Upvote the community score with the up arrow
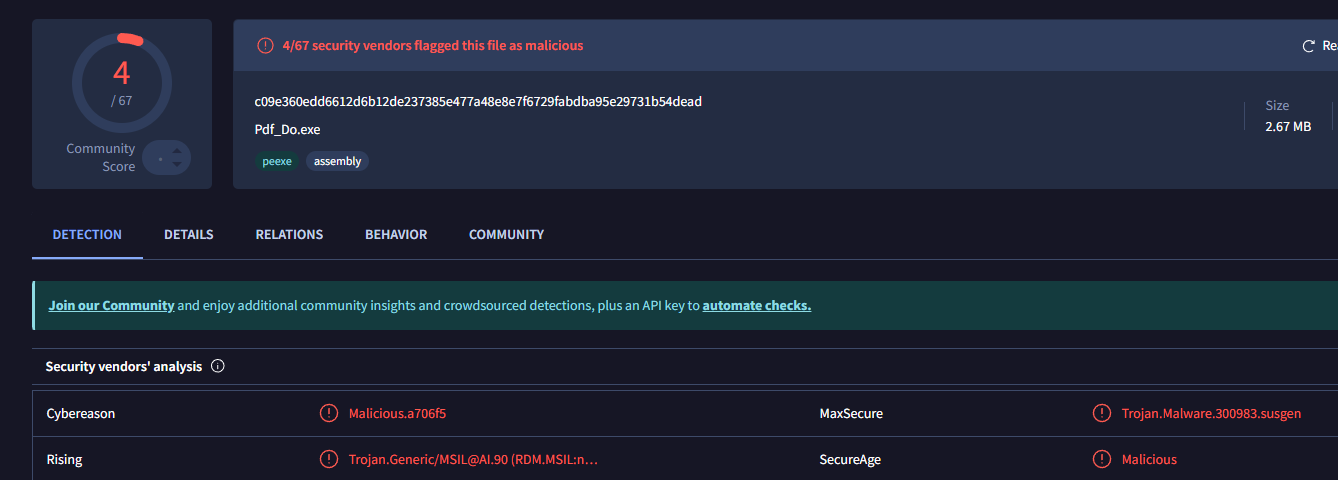 pos(177,151)
